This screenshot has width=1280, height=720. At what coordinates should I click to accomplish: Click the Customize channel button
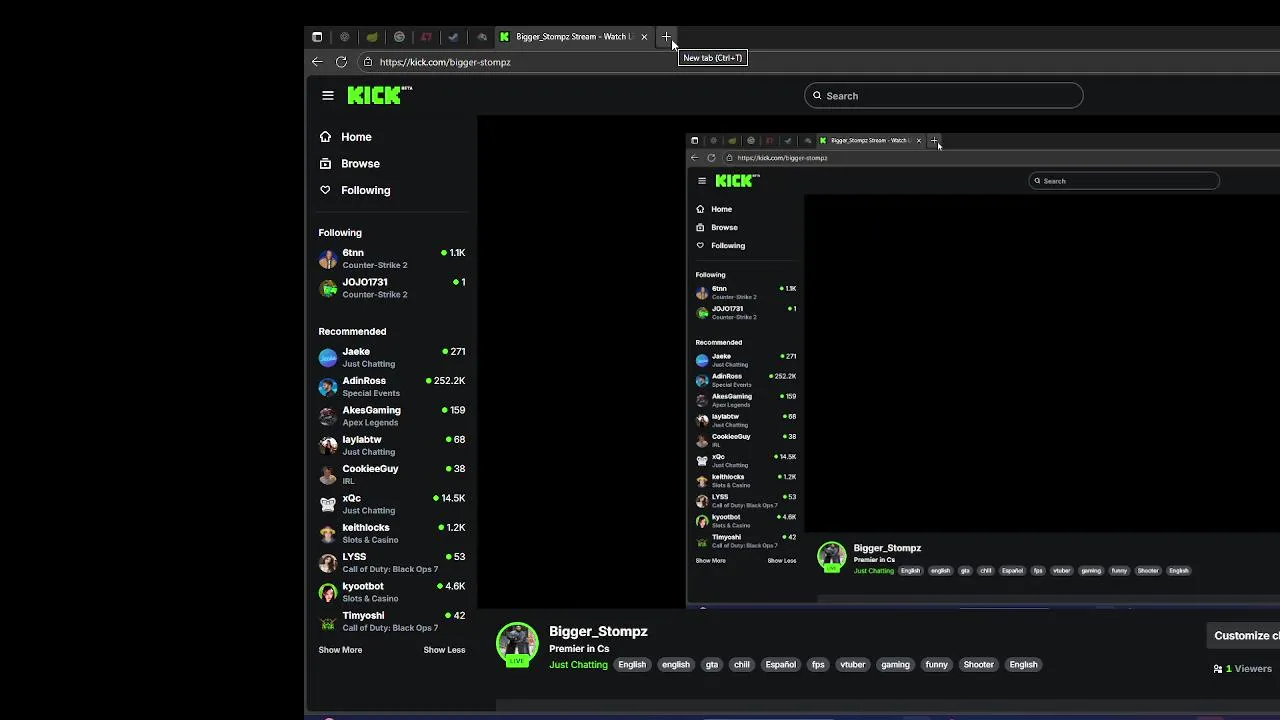click(1243, 636)
